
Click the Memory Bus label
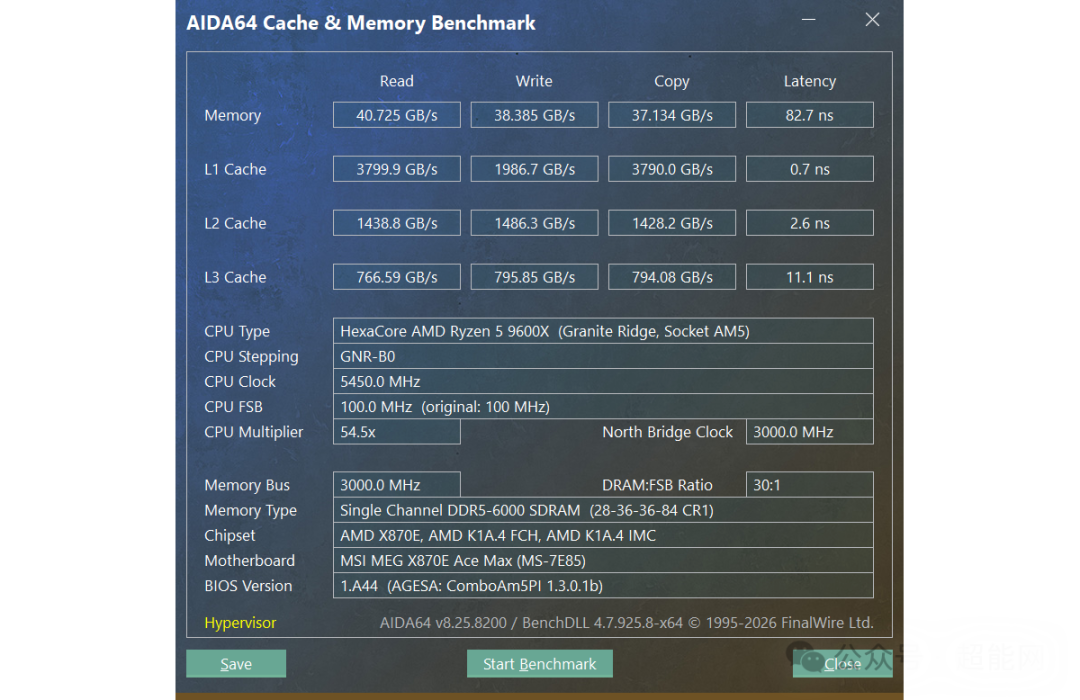click(x=247, y=485)
